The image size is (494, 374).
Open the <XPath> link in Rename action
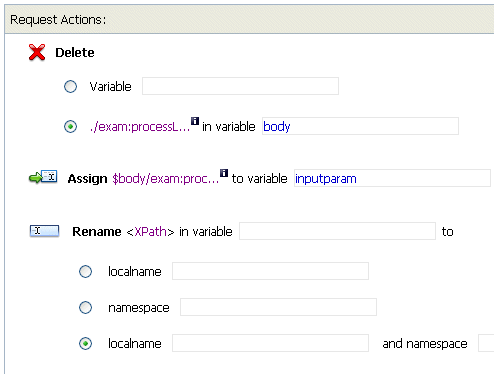(150, 232)
